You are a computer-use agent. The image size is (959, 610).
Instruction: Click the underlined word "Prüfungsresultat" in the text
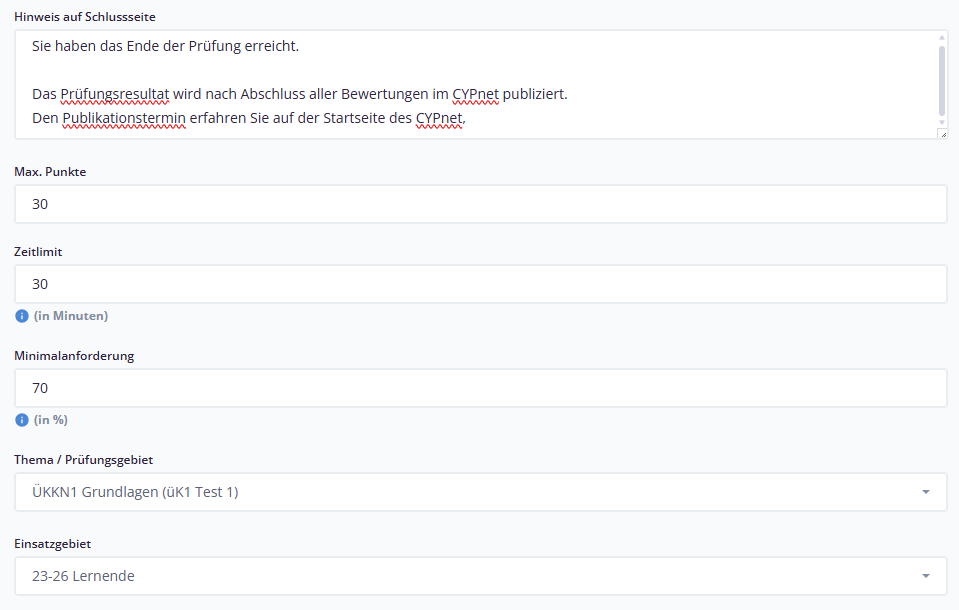[115, 94]
